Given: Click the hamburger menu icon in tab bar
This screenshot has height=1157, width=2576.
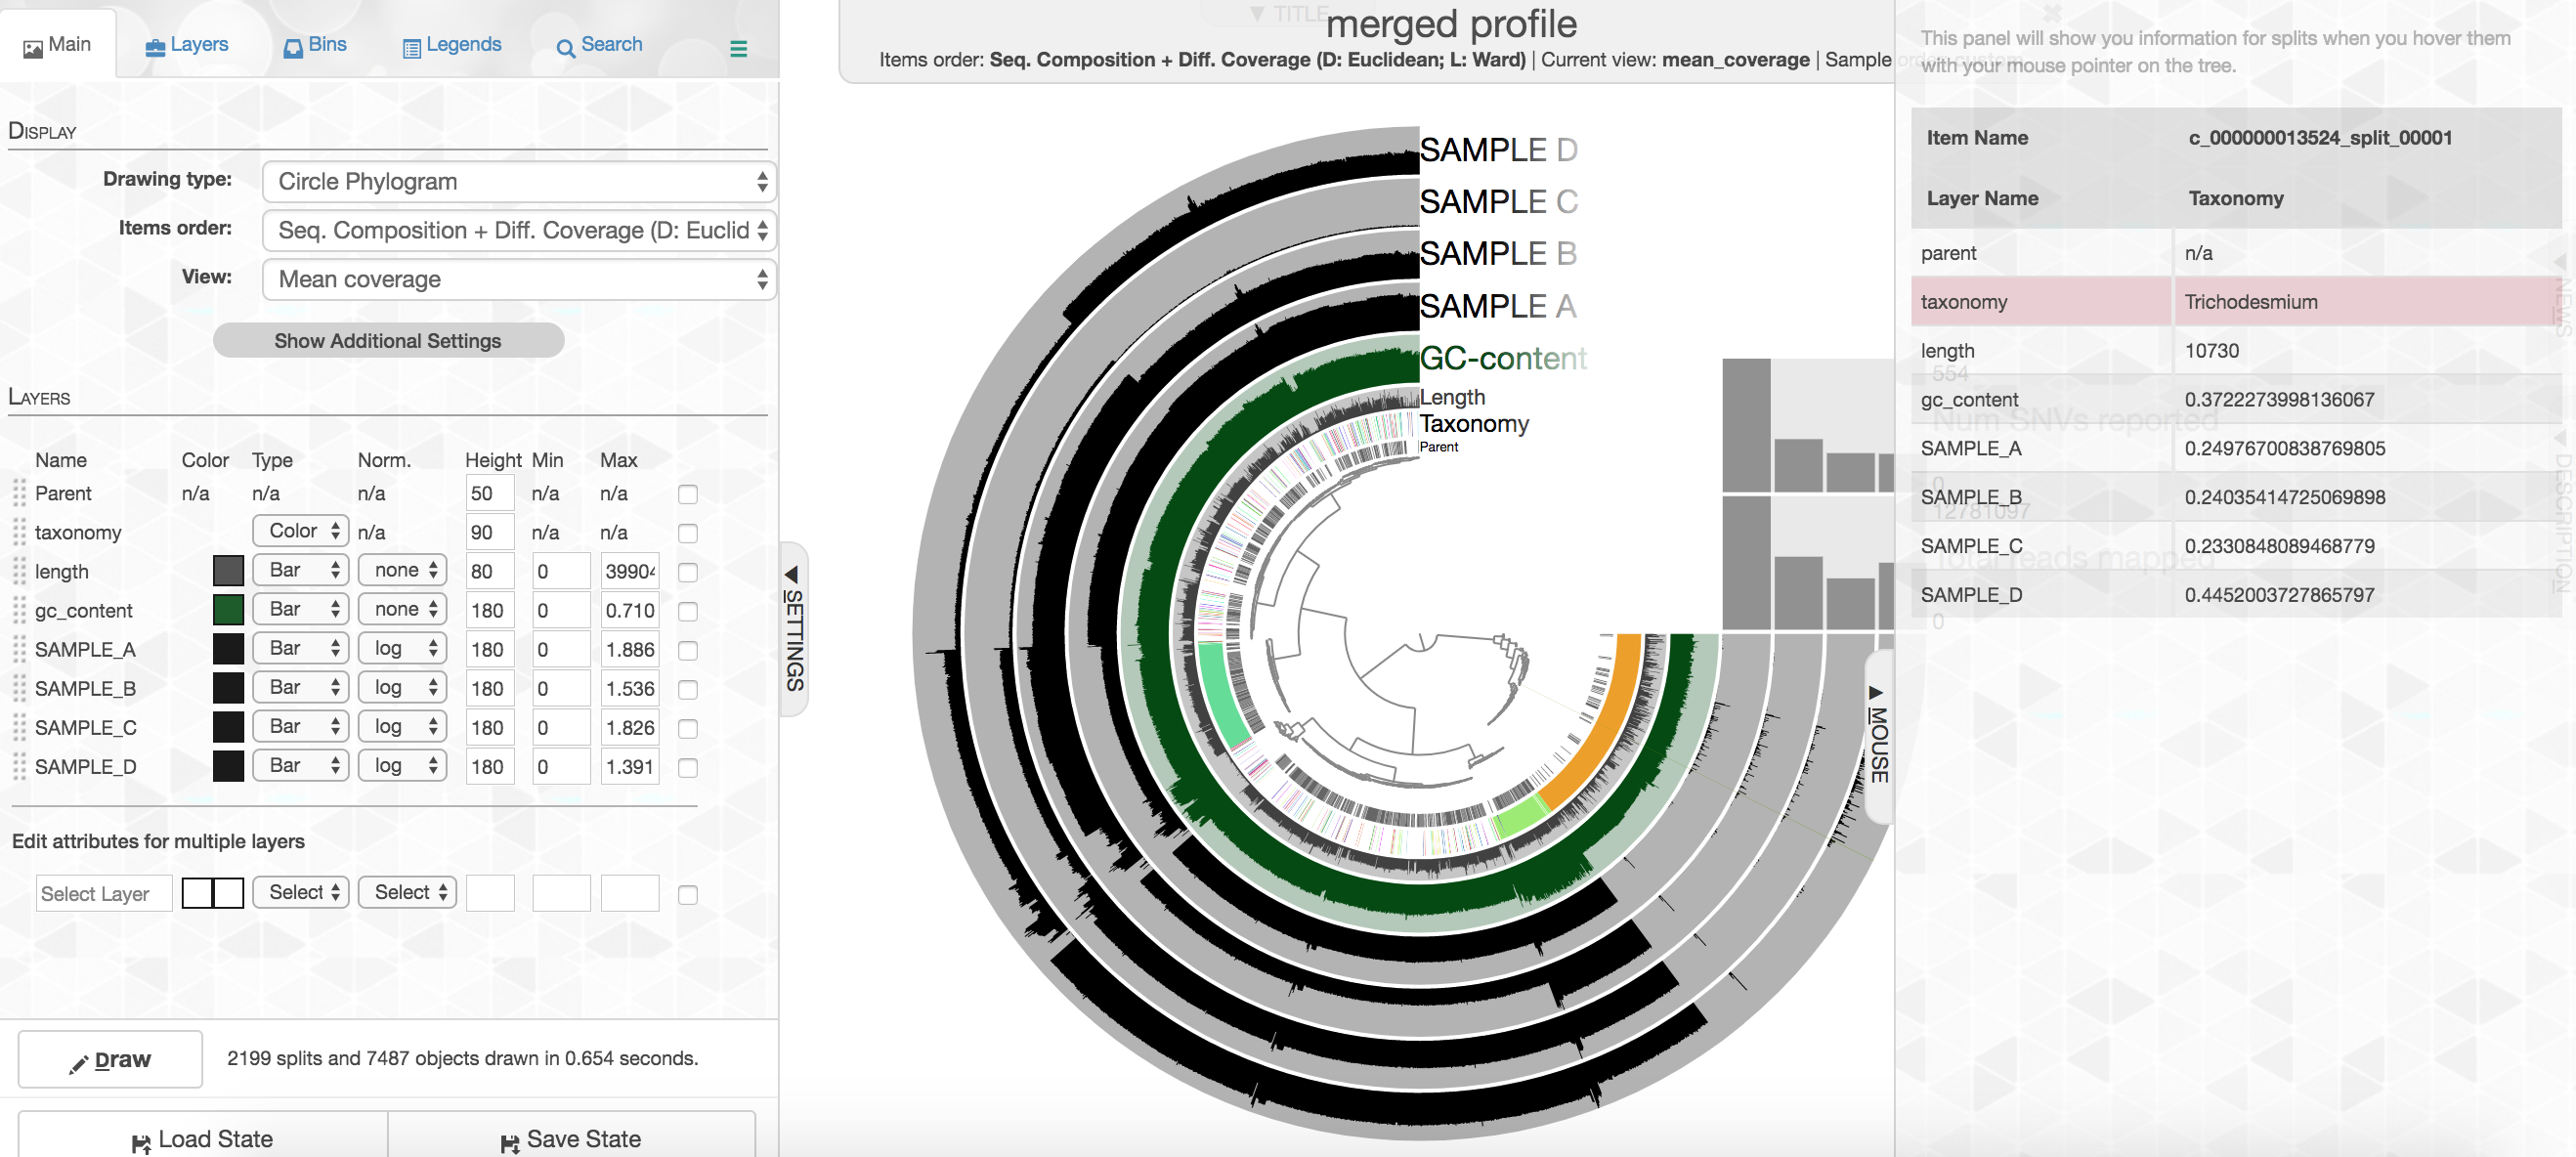Looking at the screenshot, I should (x=738, y=48).
